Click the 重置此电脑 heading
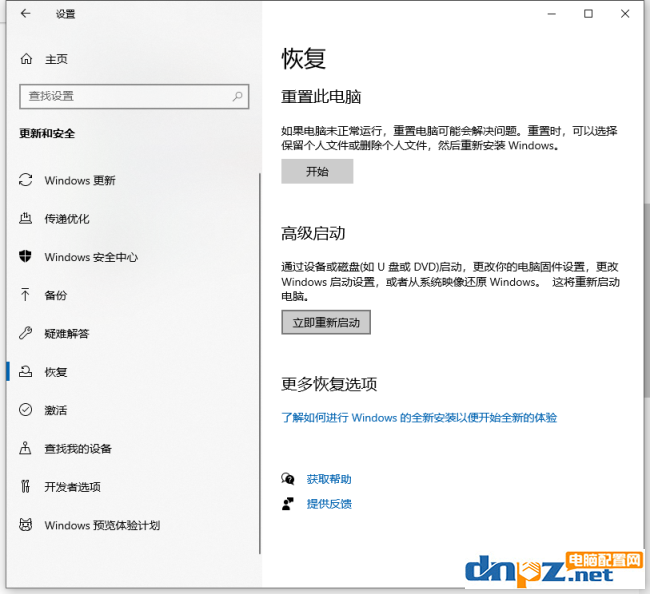The width and height of the screenshot is (650, 594). point(321,97)
